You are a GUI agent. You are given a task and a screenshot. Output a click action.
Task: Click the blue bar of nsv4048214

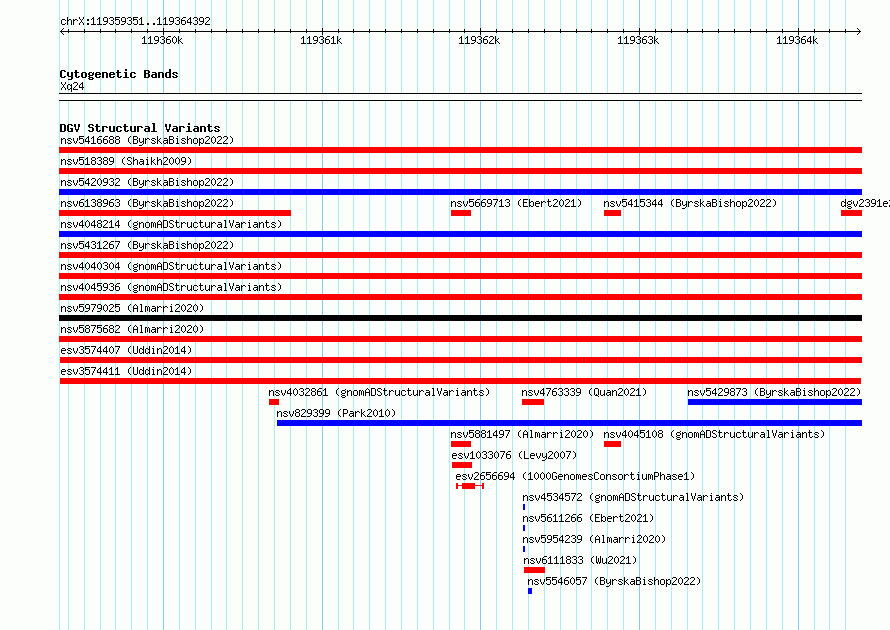pos(460,234)
